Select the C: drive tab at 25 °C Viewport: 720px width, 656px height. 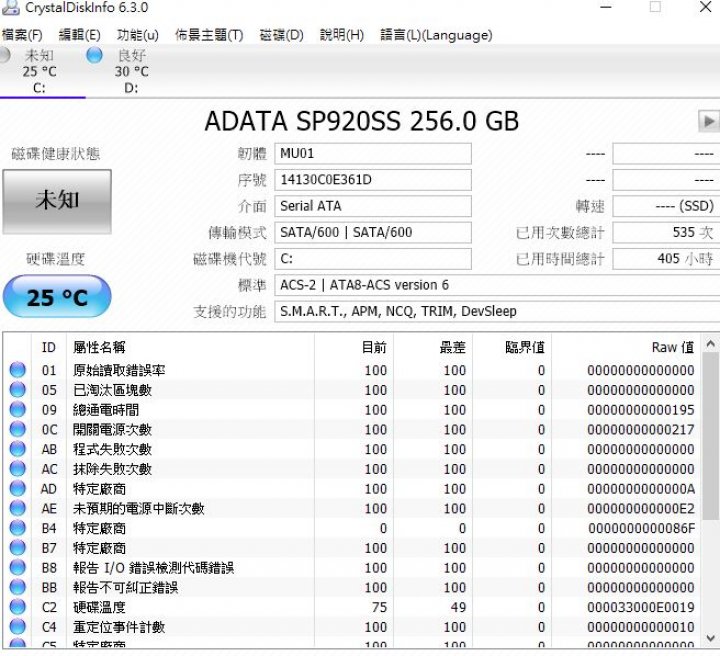(x=39, y=71)
